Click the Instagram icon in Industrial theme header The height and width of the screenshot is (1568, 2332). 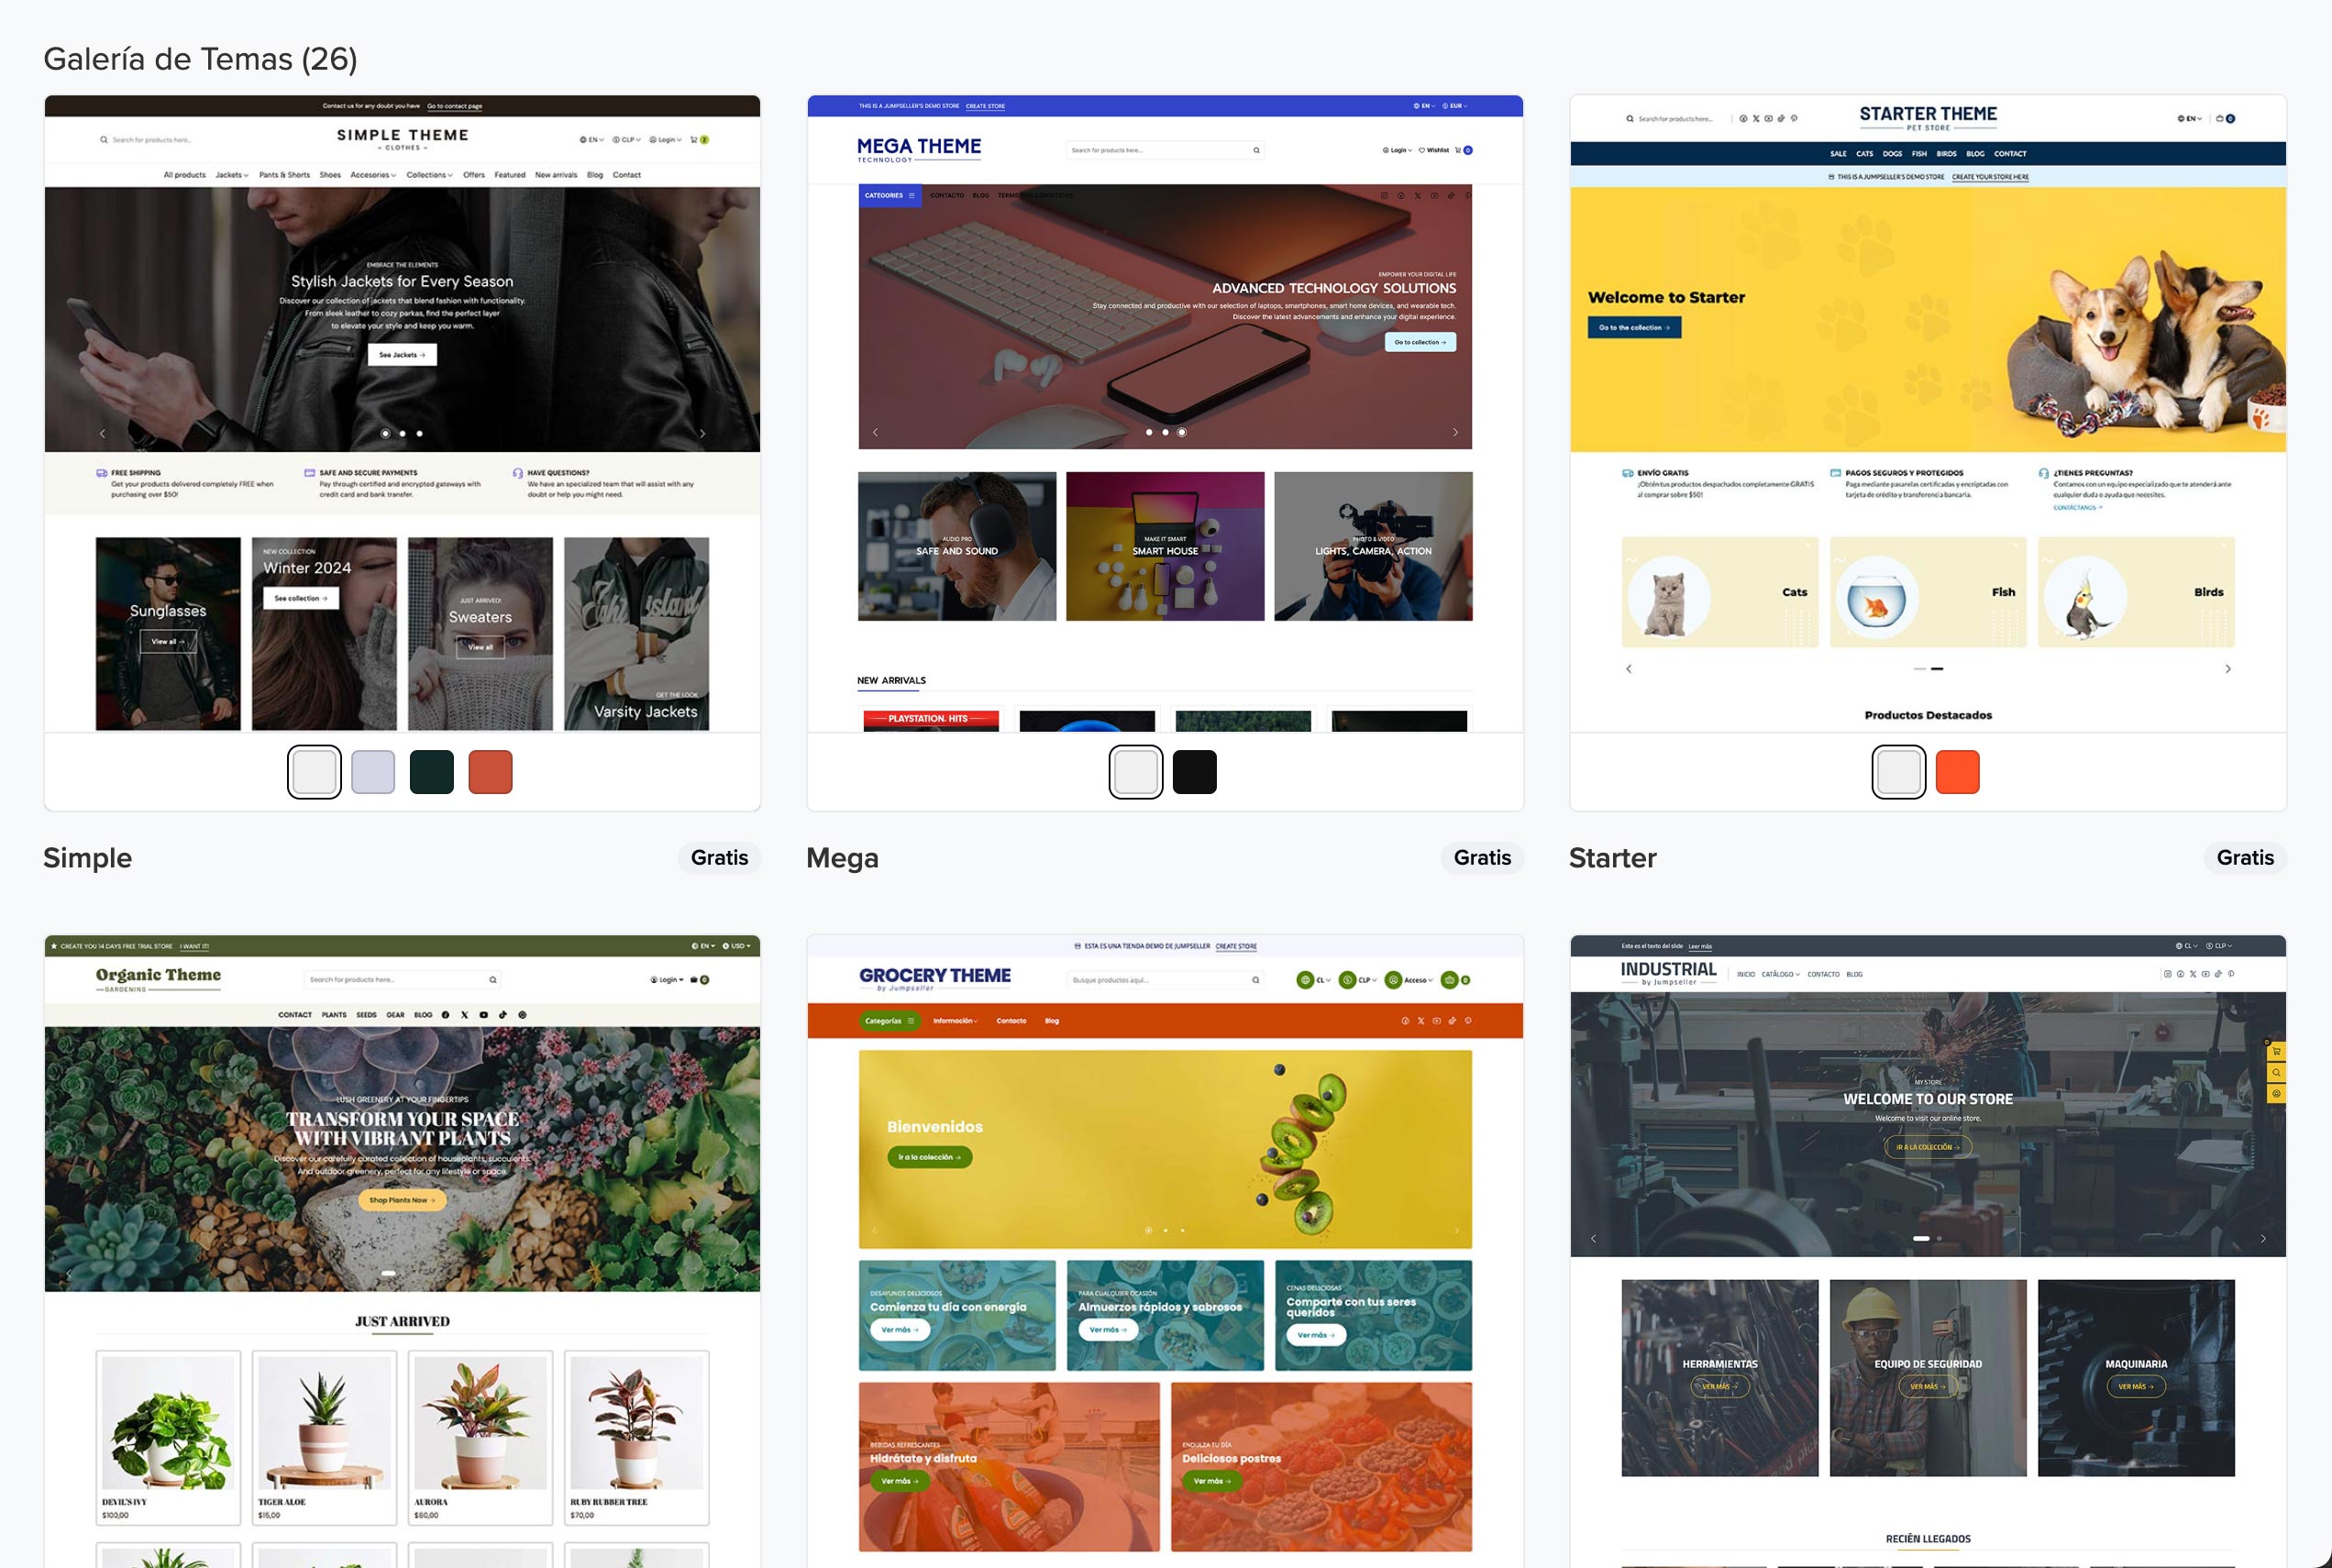pos(2167,973)
